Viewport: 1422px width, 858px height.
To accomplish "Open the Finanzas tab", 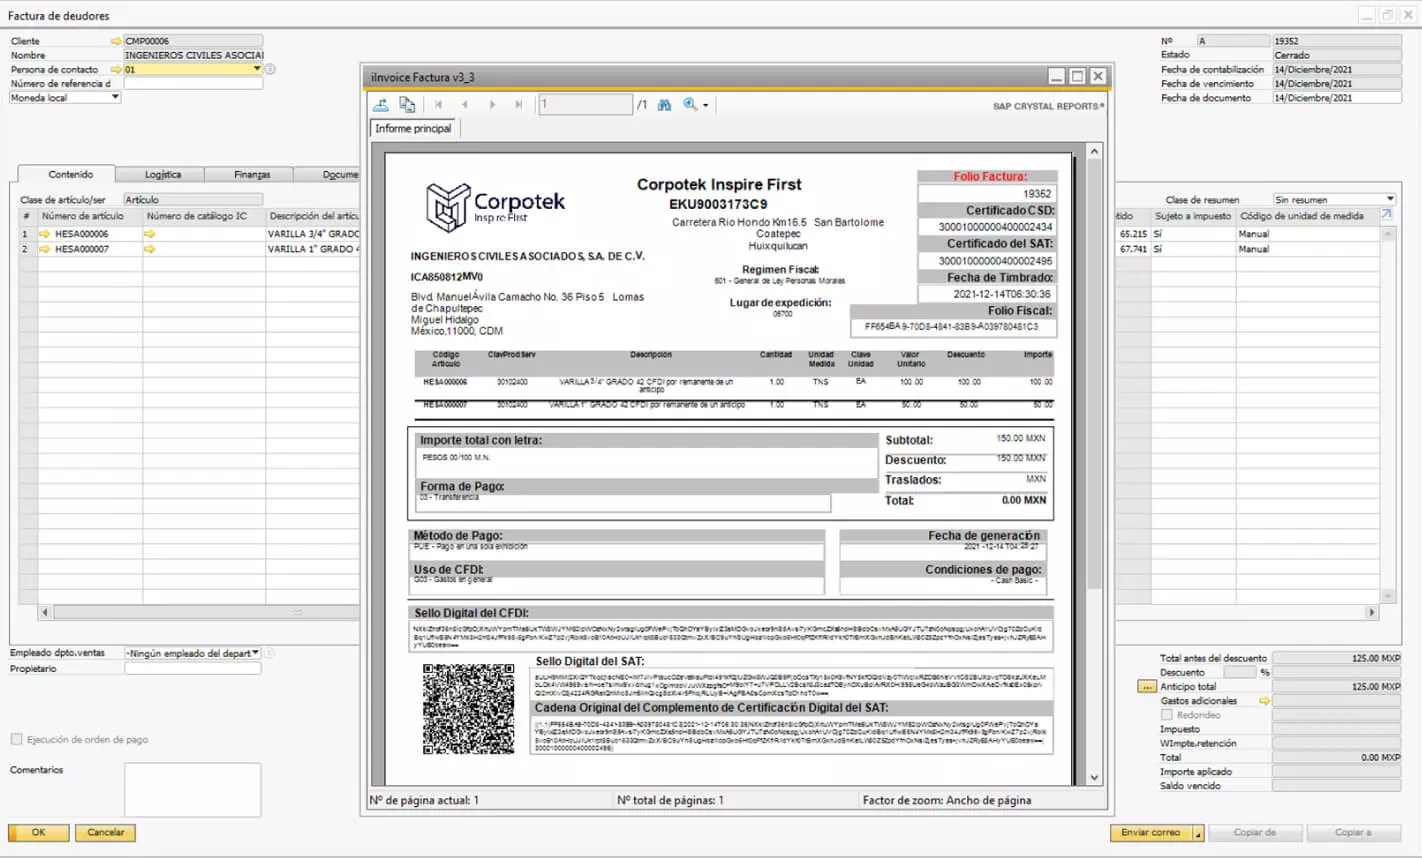I will click(252, 175).
